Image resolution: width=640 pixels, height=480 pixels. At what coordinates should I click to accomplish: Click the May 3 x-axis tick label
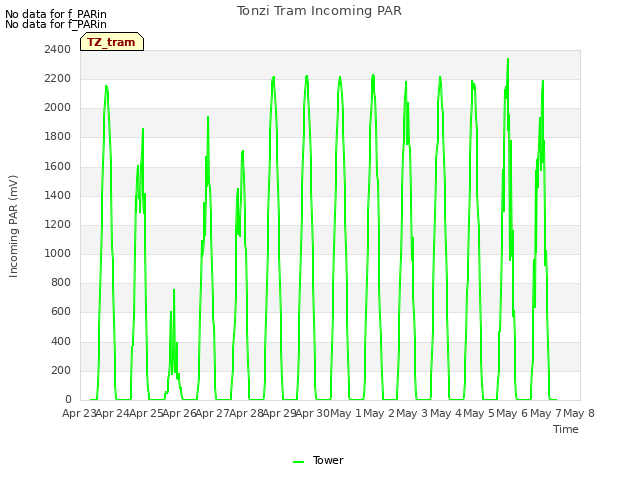(413, 413)
